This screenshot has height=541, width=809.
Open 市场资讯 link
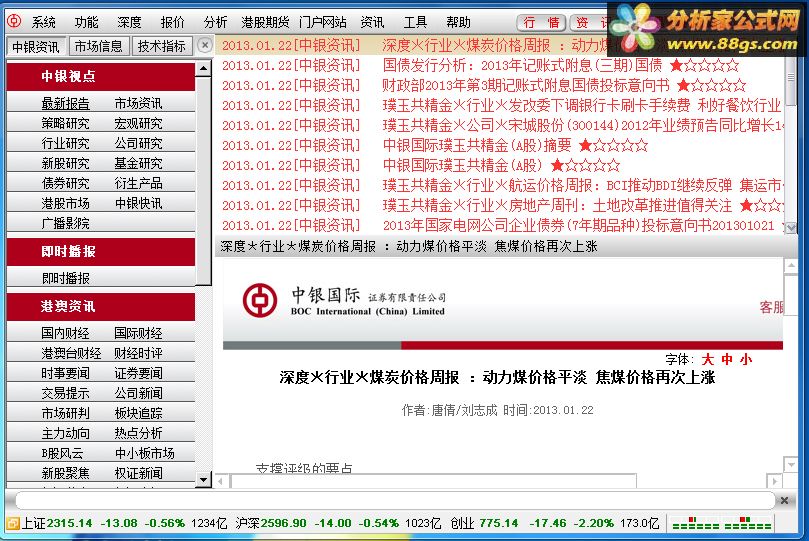[x=138, y=104]
